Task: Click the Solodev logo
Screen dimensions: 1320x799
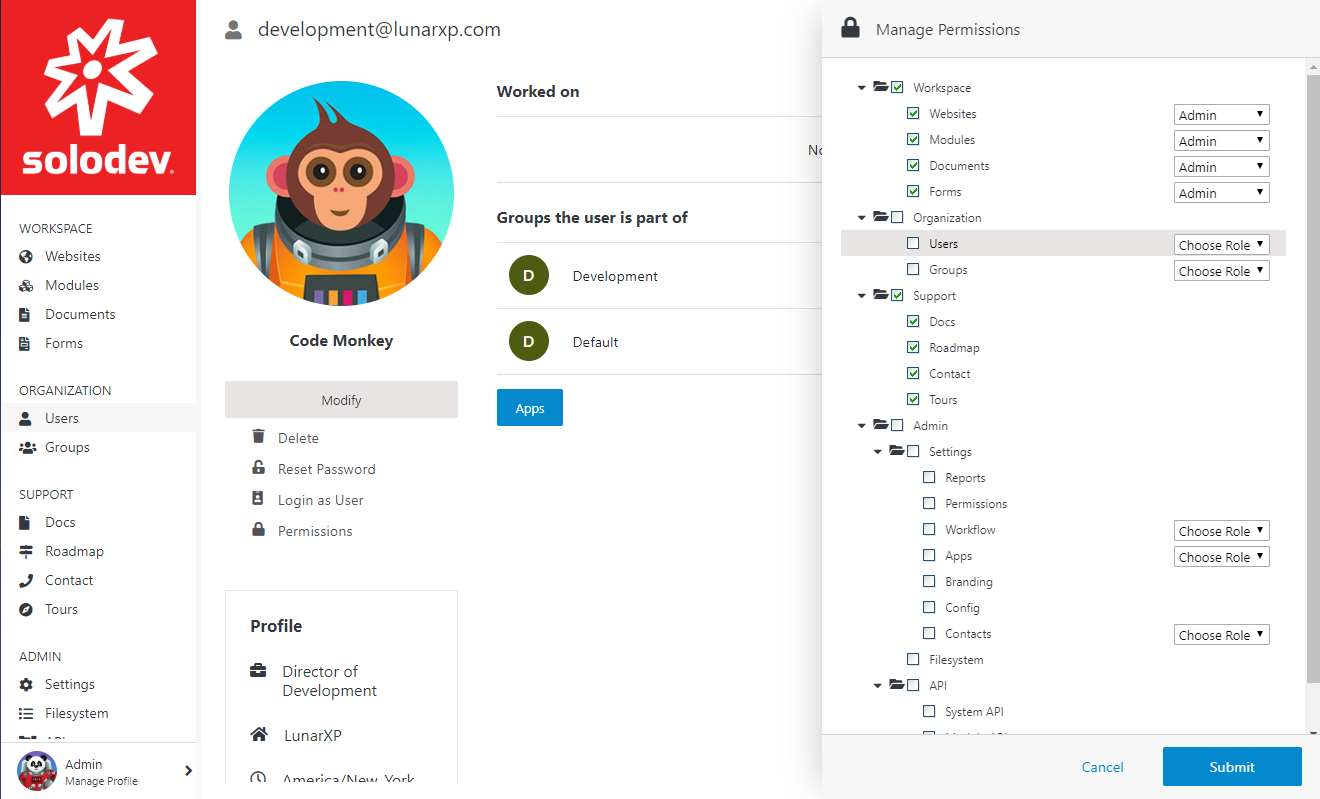Action: [98, 98]
